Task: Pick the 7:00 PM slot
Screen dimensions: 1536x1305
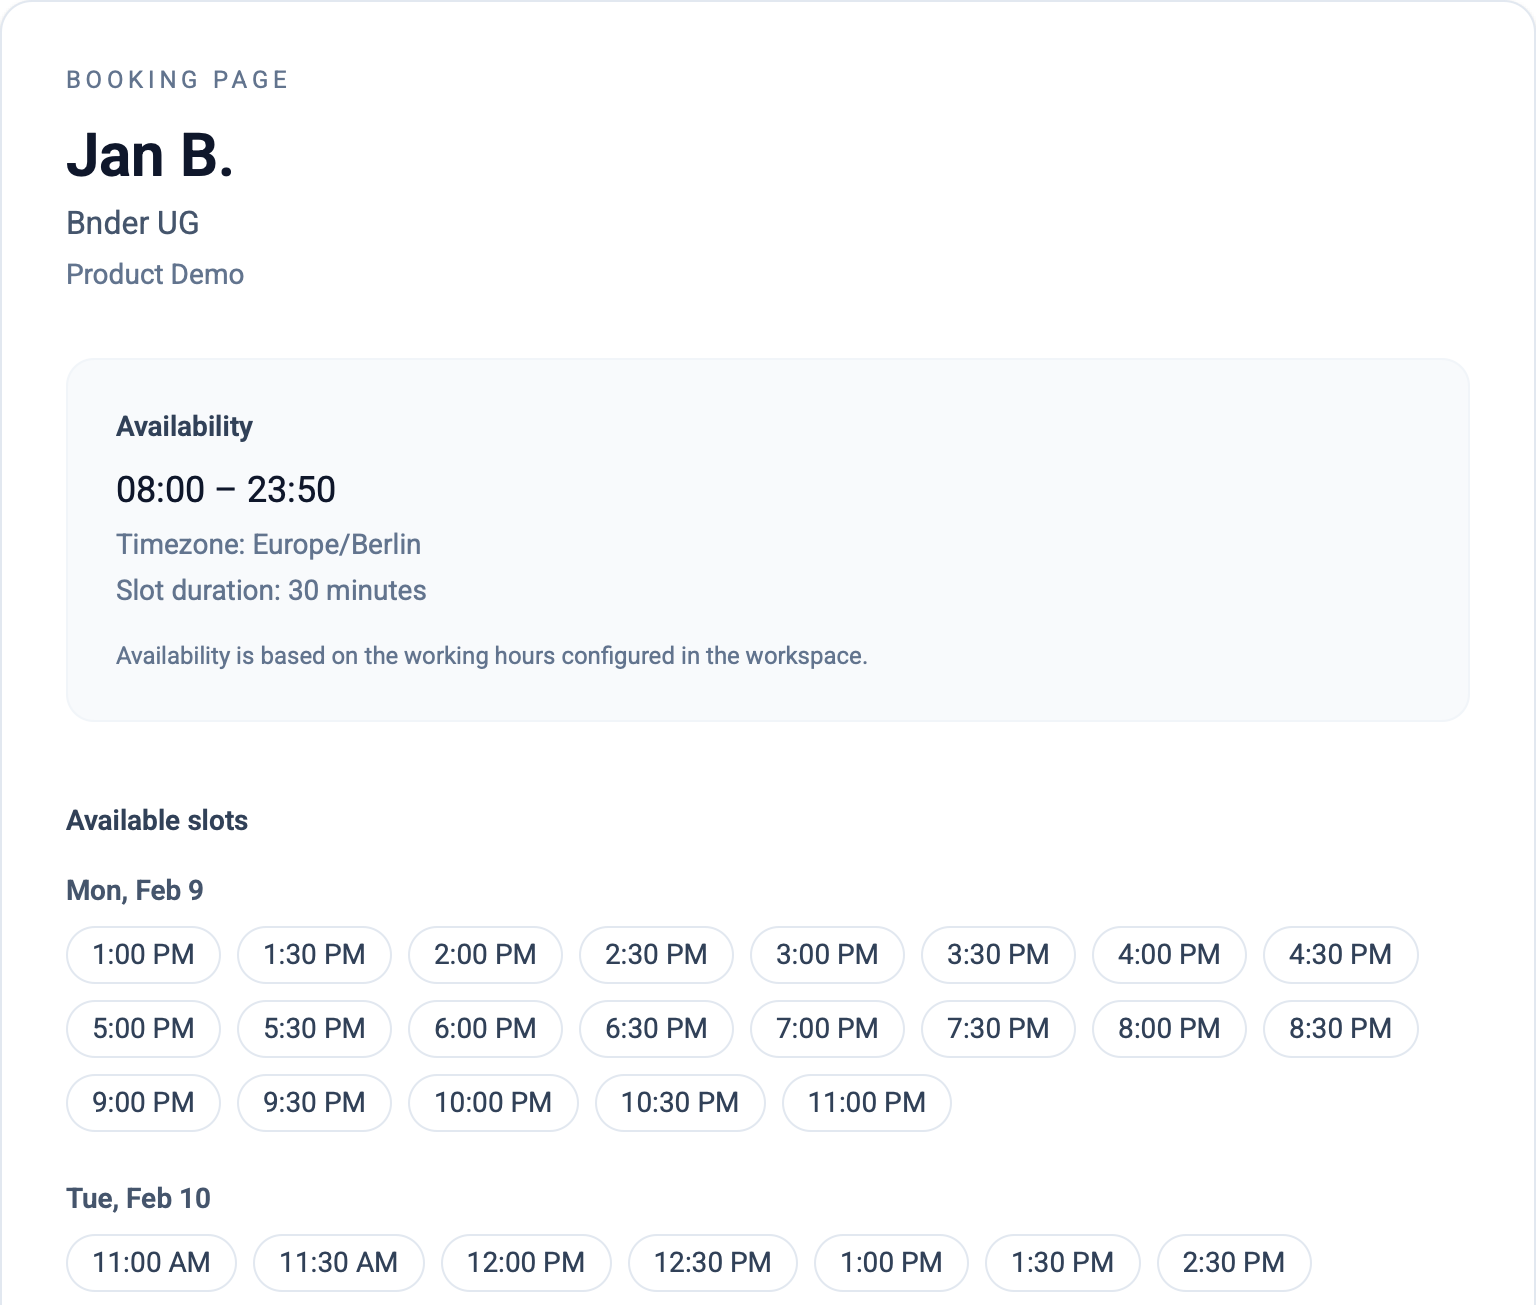Action: tap(827, 1028)
